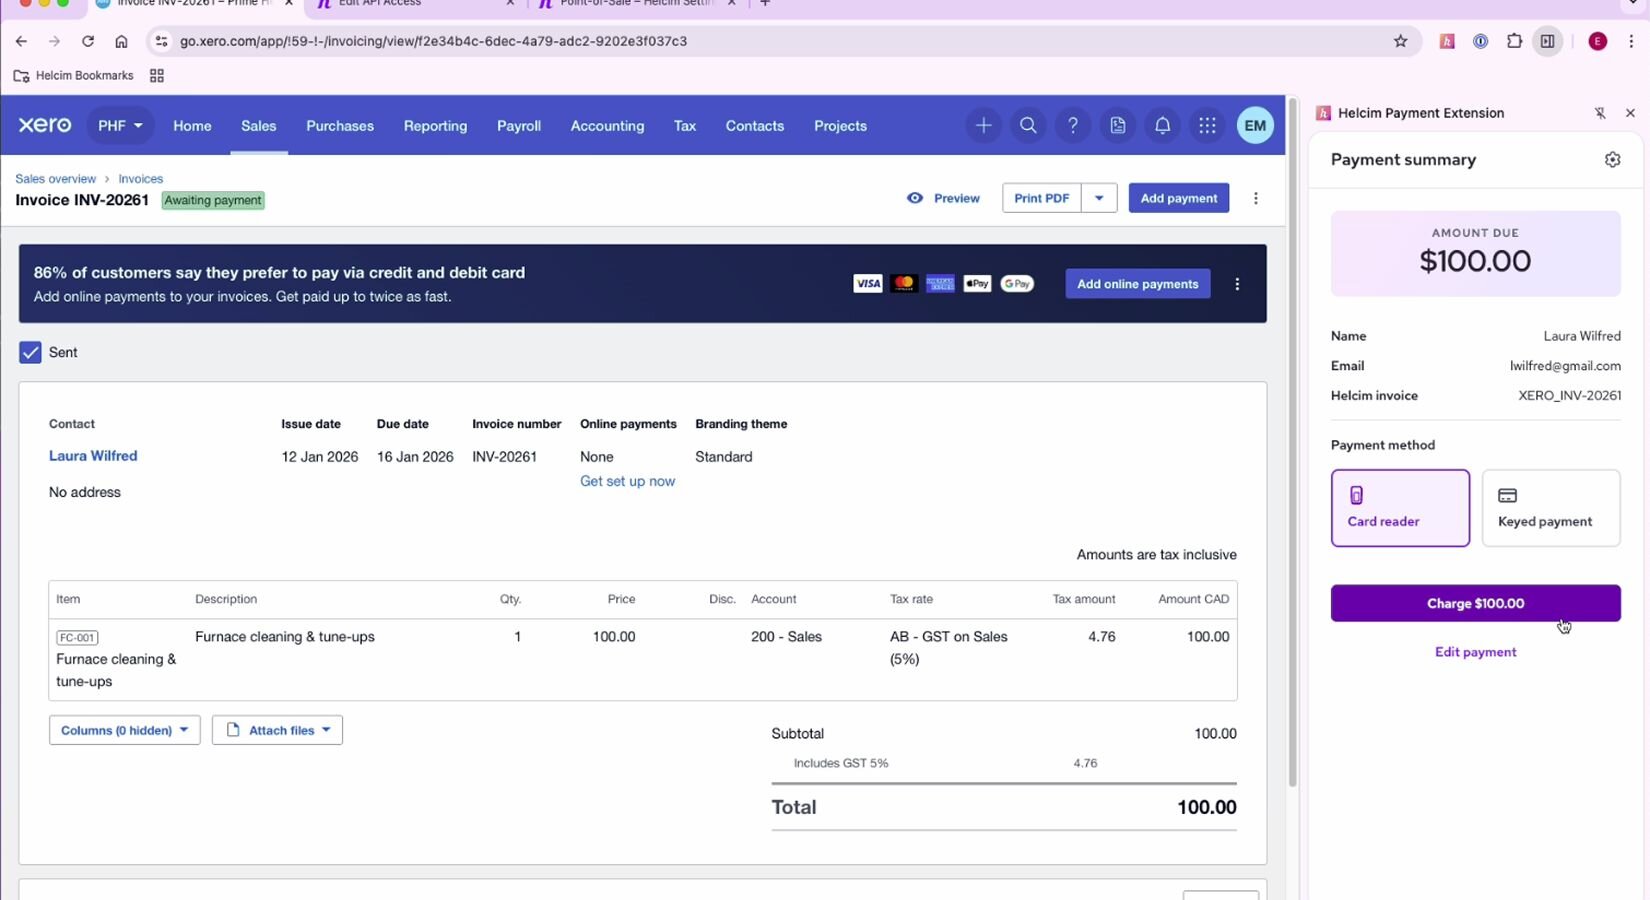This screenshot has height=900, width=1650.
Task: Open the Xero app launcher grid icon
Action: [x=1207, y=126]
